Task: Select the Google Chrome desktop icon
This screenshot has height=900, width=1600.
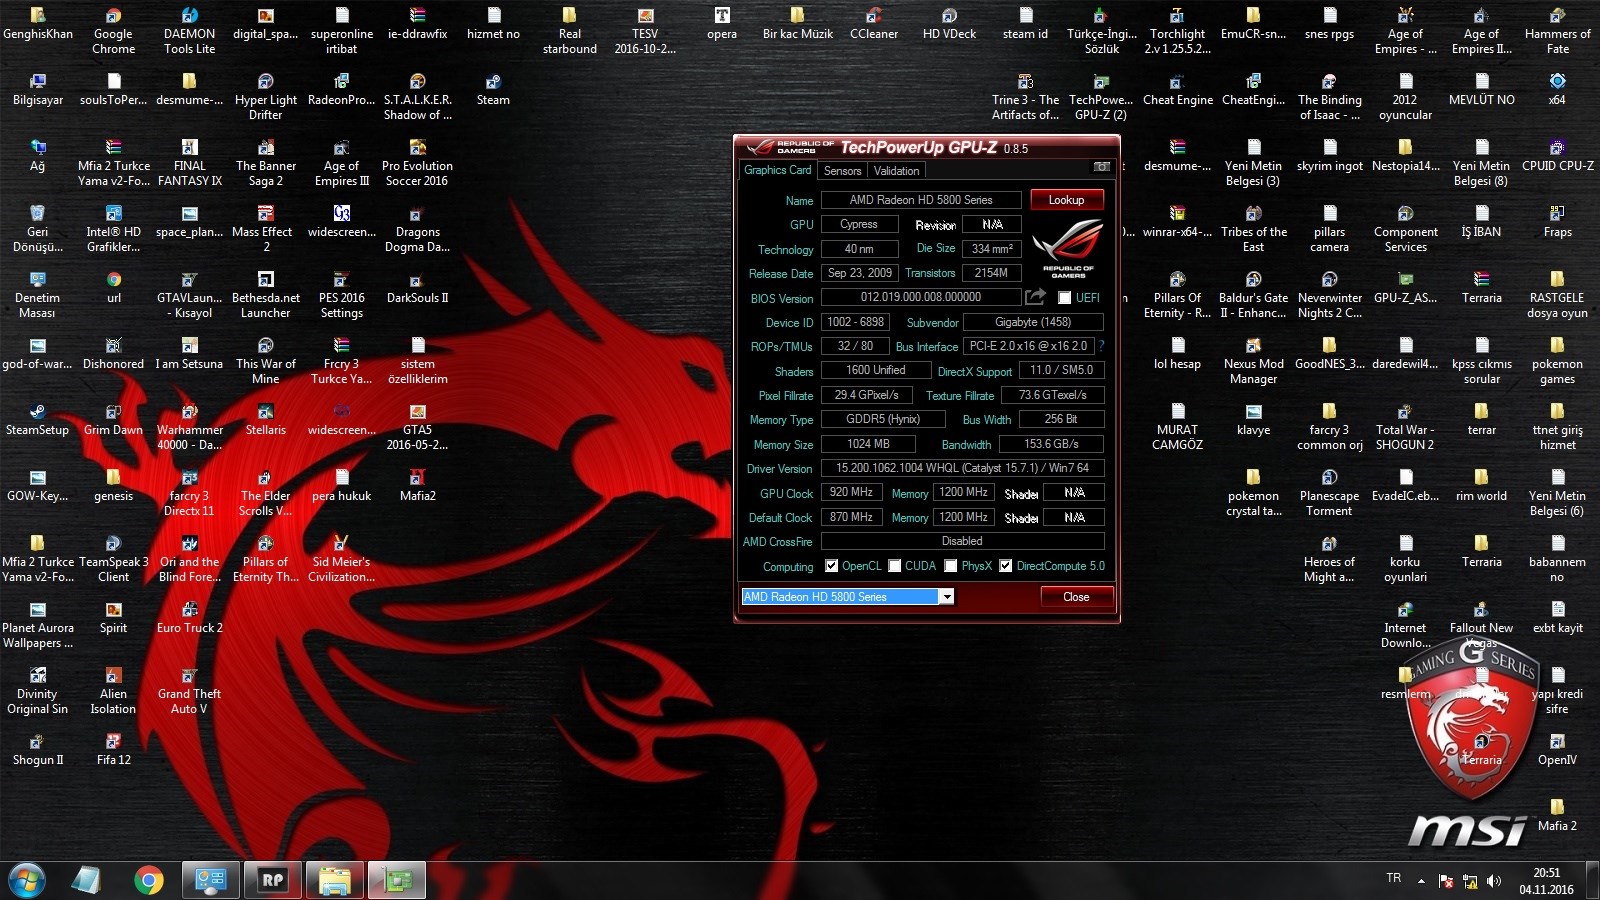Action: coord(114,29)
